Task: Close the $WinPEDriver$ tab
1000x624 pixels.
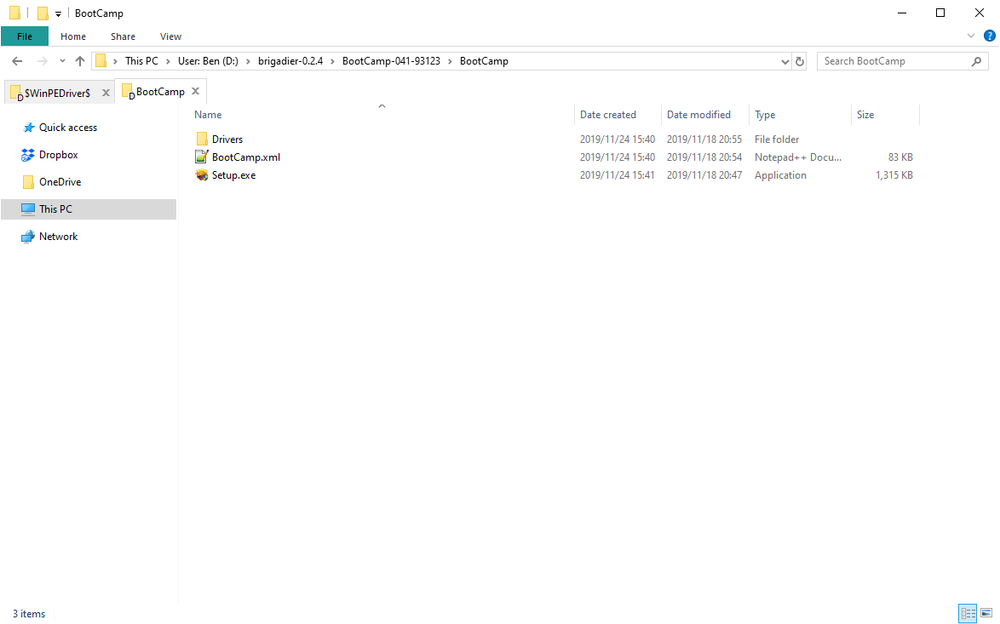Action: (106, 93)
